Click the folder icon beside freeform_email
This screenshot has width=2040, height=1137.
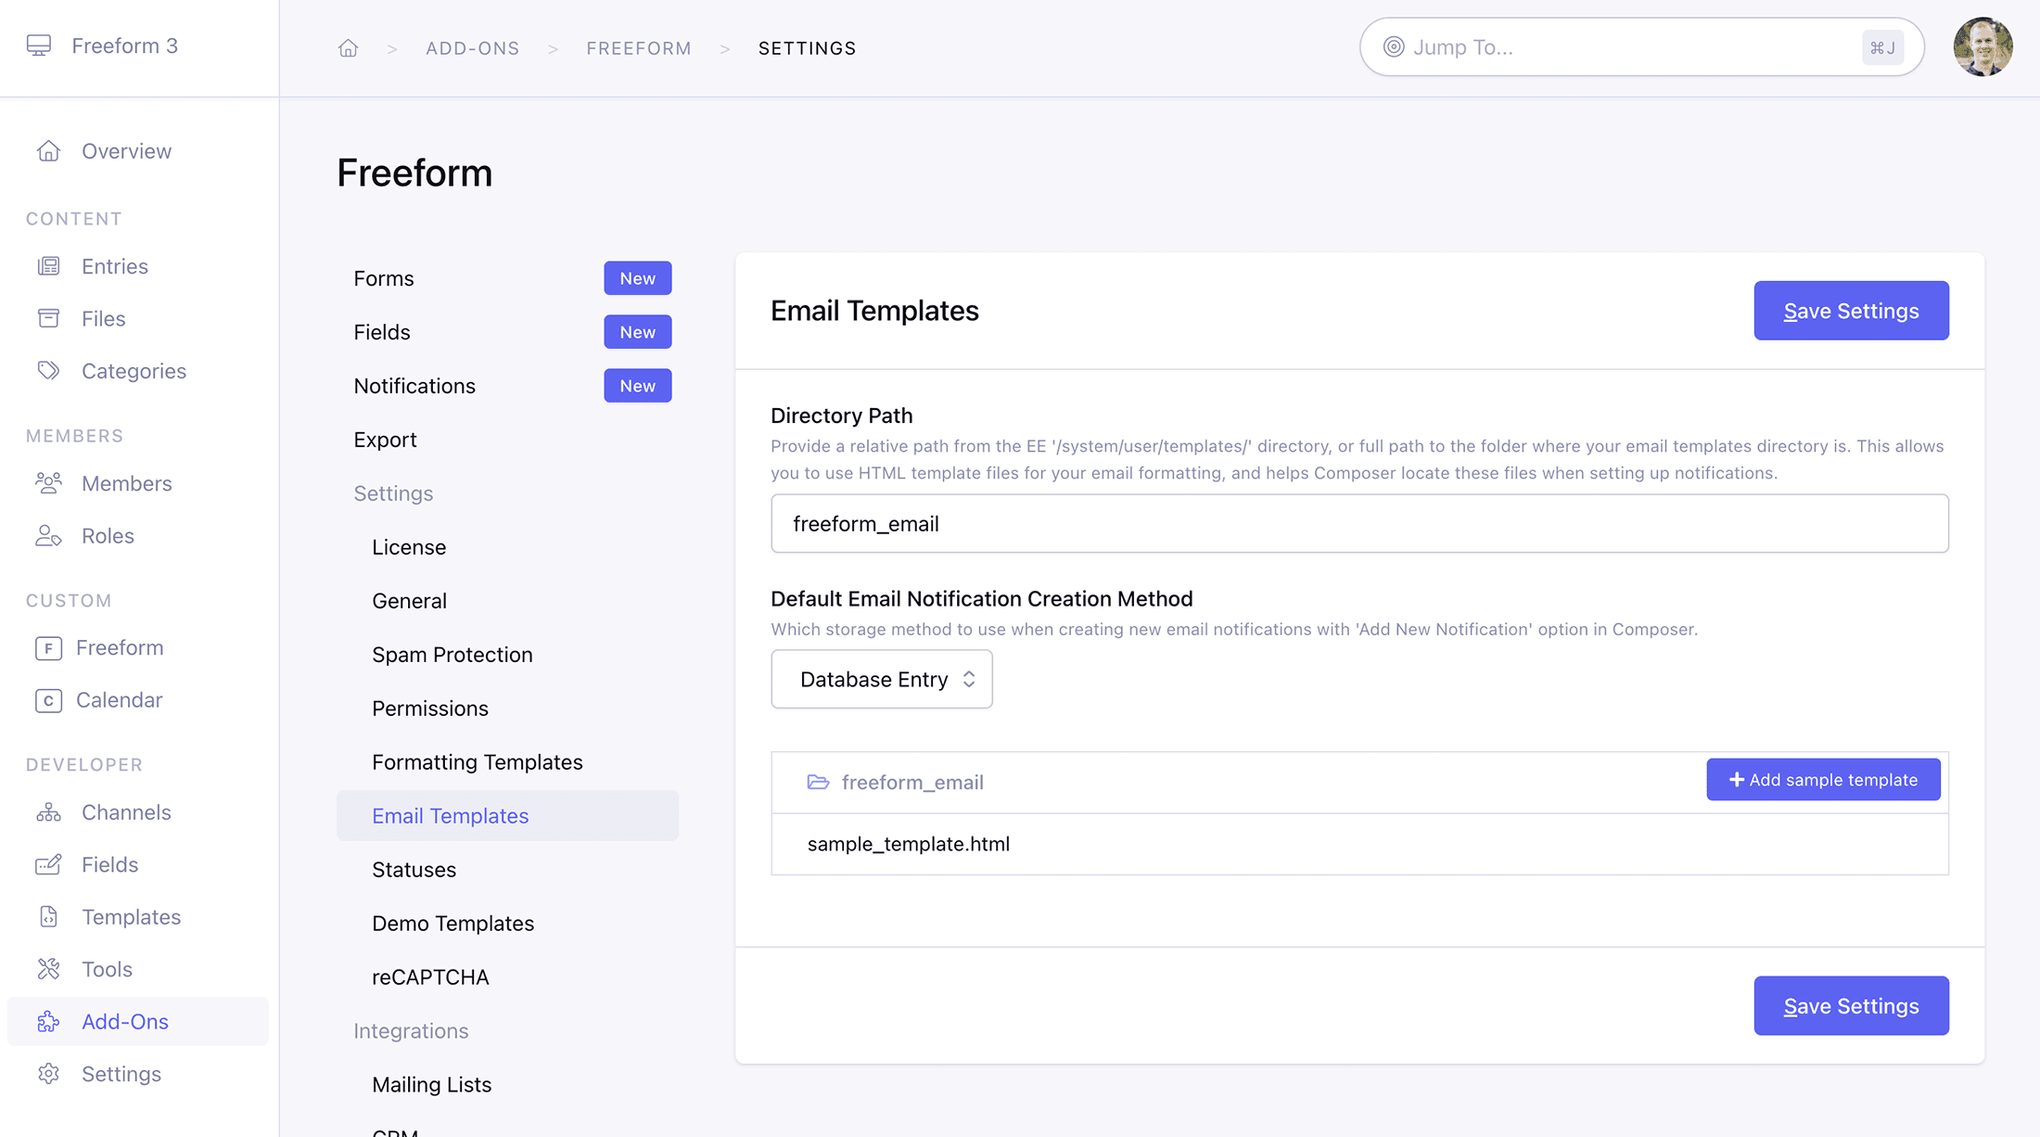point(816,782)
